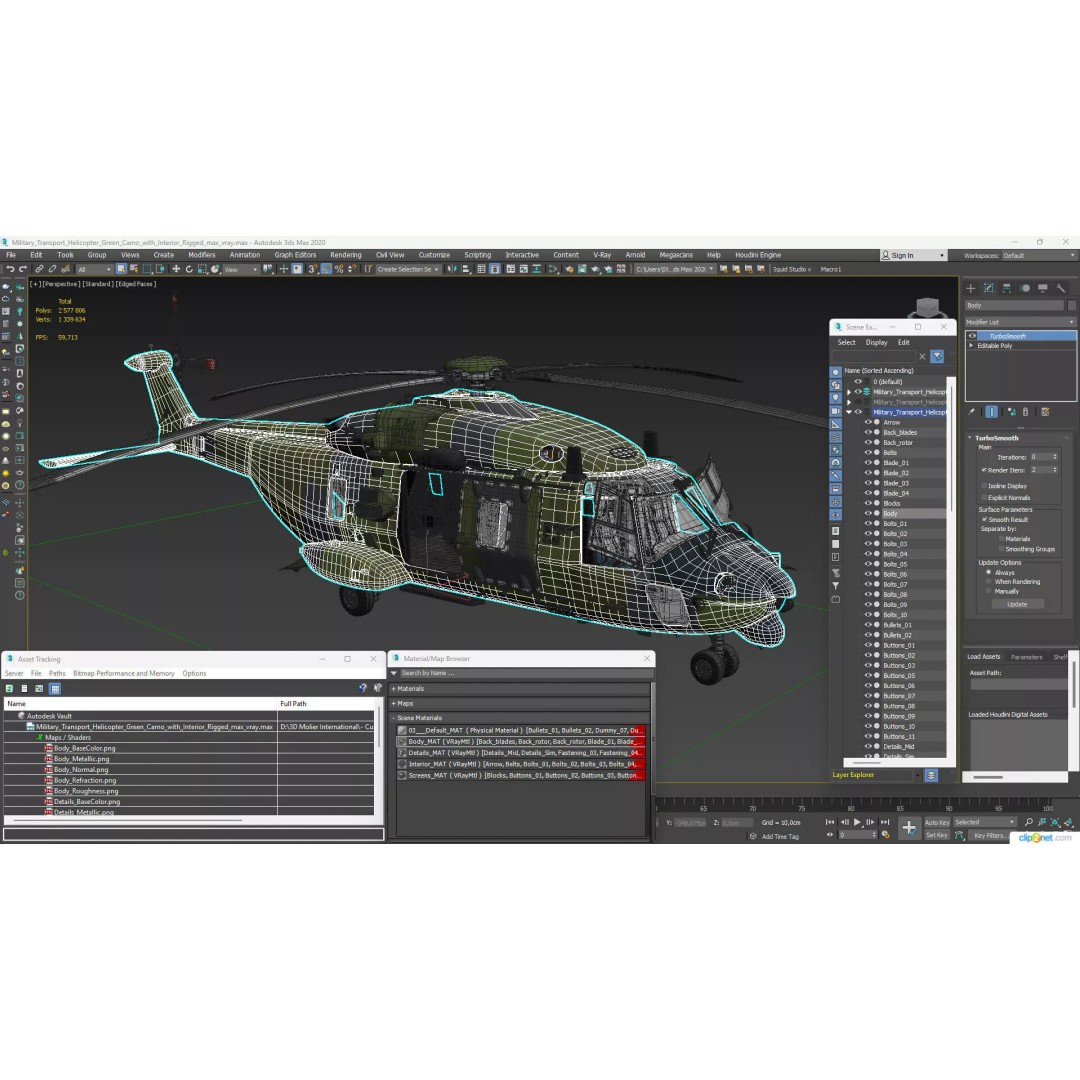Viewport: 1080px width, 1080px height.
Task: Open the Workspaces dropdown set to Default
Action: (x=1039, y=256)
